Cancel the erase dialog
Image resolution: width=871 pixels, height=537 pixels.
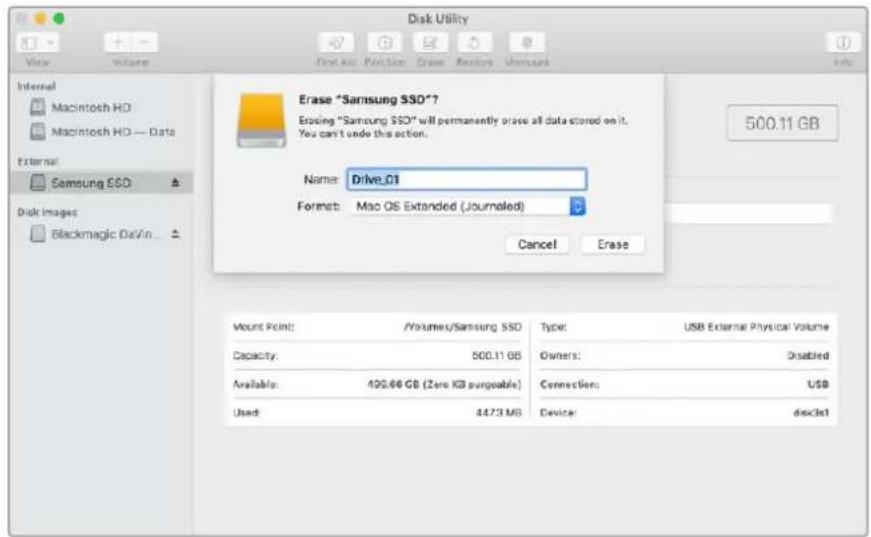pyautogui.click(x=537, y=244)
